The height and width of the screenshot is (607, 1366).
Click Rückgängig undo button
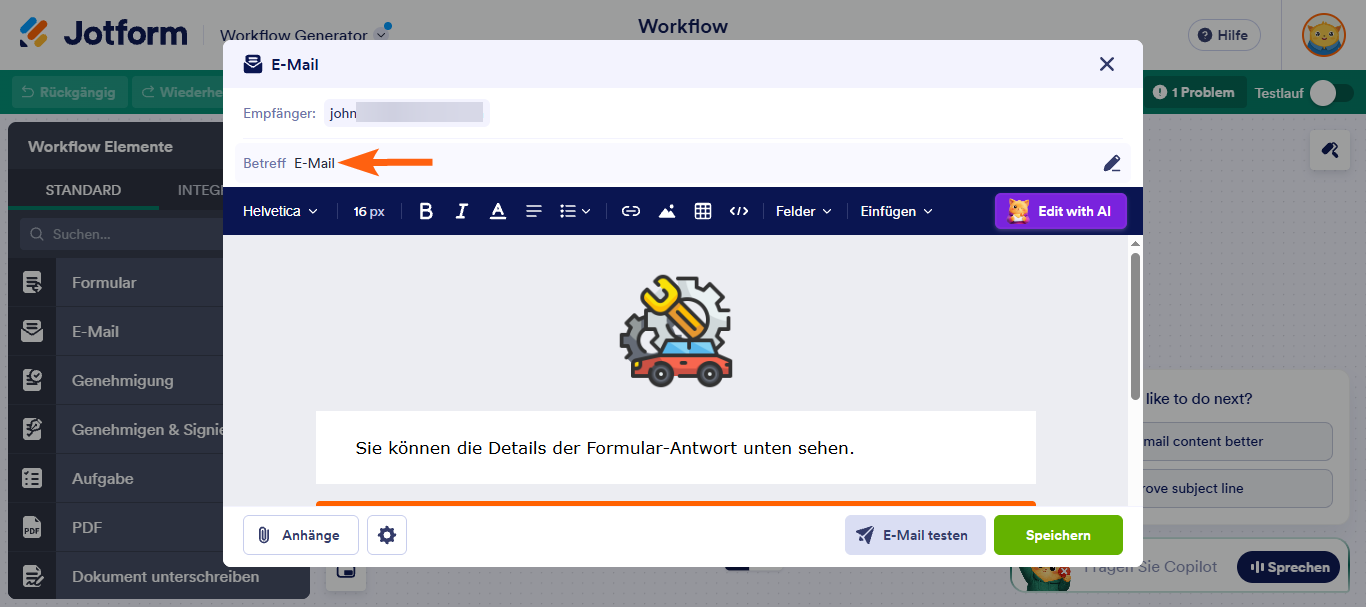point(70,92)
